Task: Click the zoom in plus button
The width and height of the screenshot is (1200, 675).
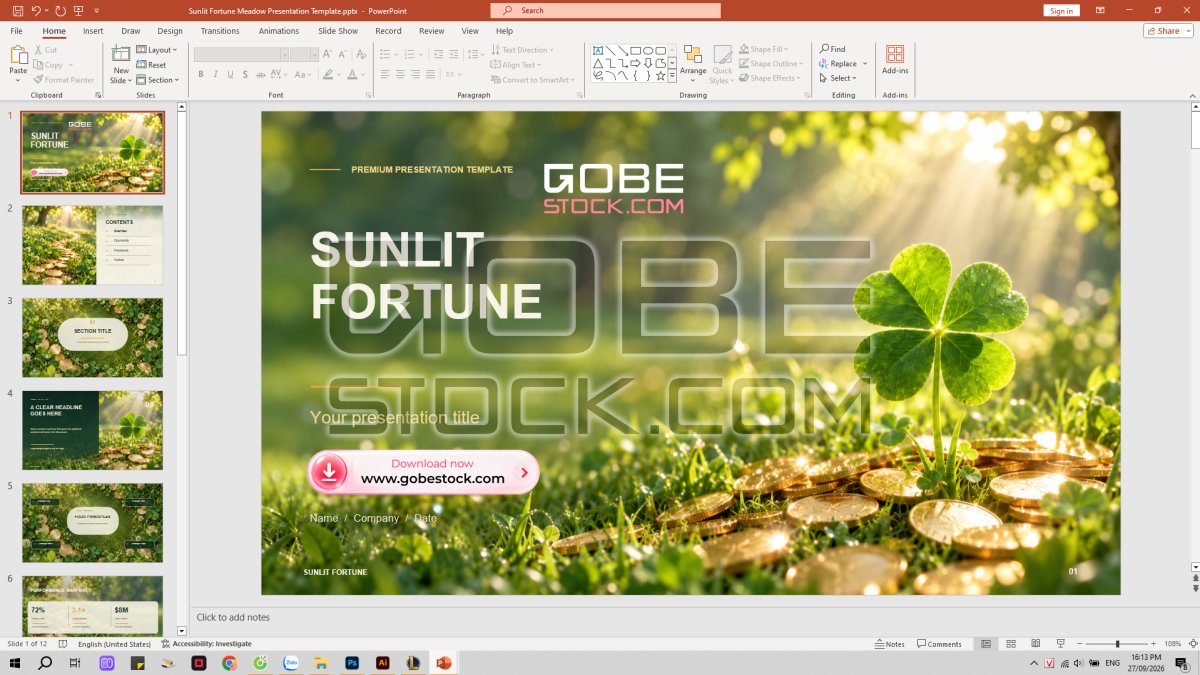Action: 1154,644
